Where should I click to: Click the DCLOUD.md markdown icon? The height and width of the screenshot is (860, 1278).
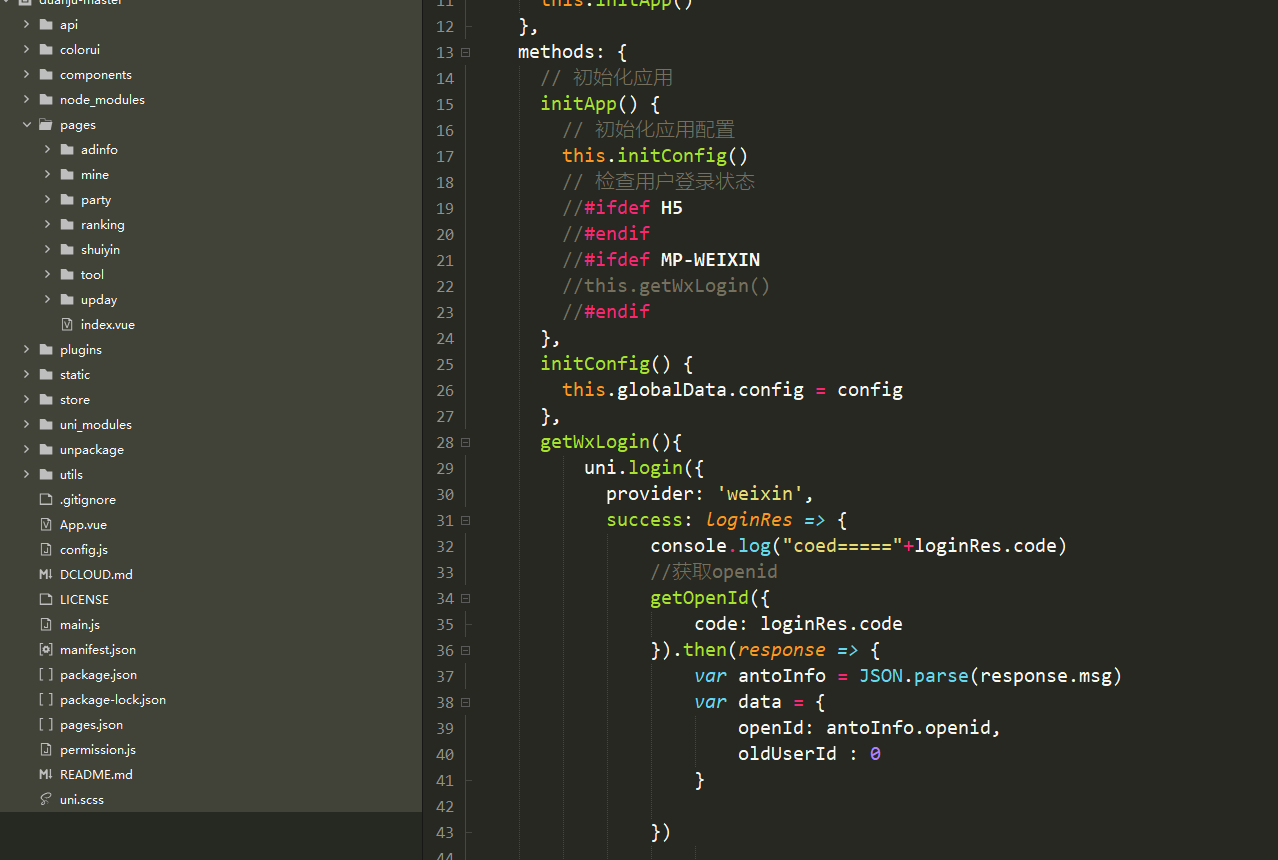(x=46, y=574)
